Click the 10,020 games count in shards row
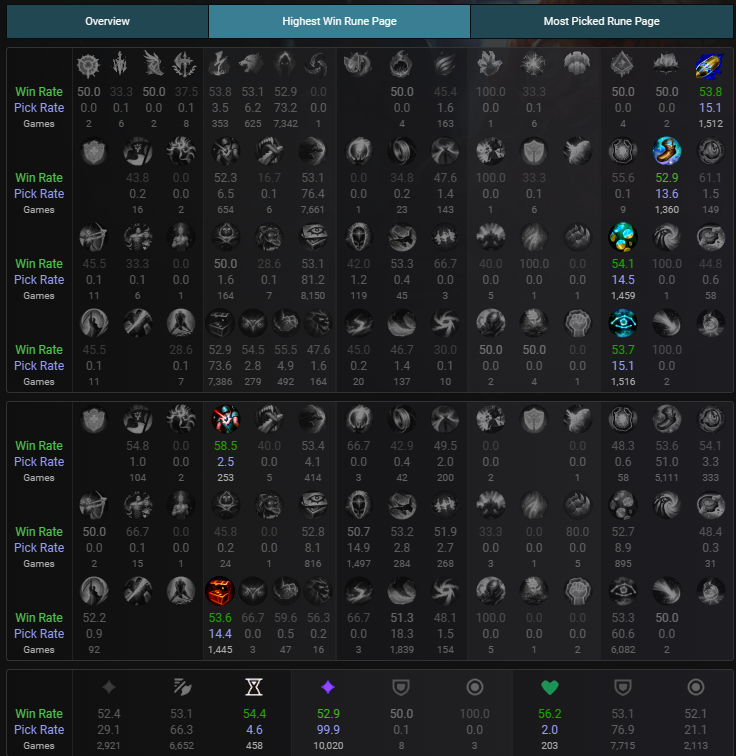 click(328, 745)
